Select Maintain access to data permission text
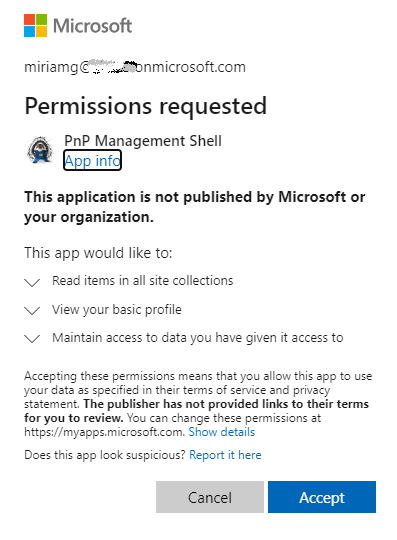The width and height of the screenshot is (397, 540). click(x=198, y=338)
